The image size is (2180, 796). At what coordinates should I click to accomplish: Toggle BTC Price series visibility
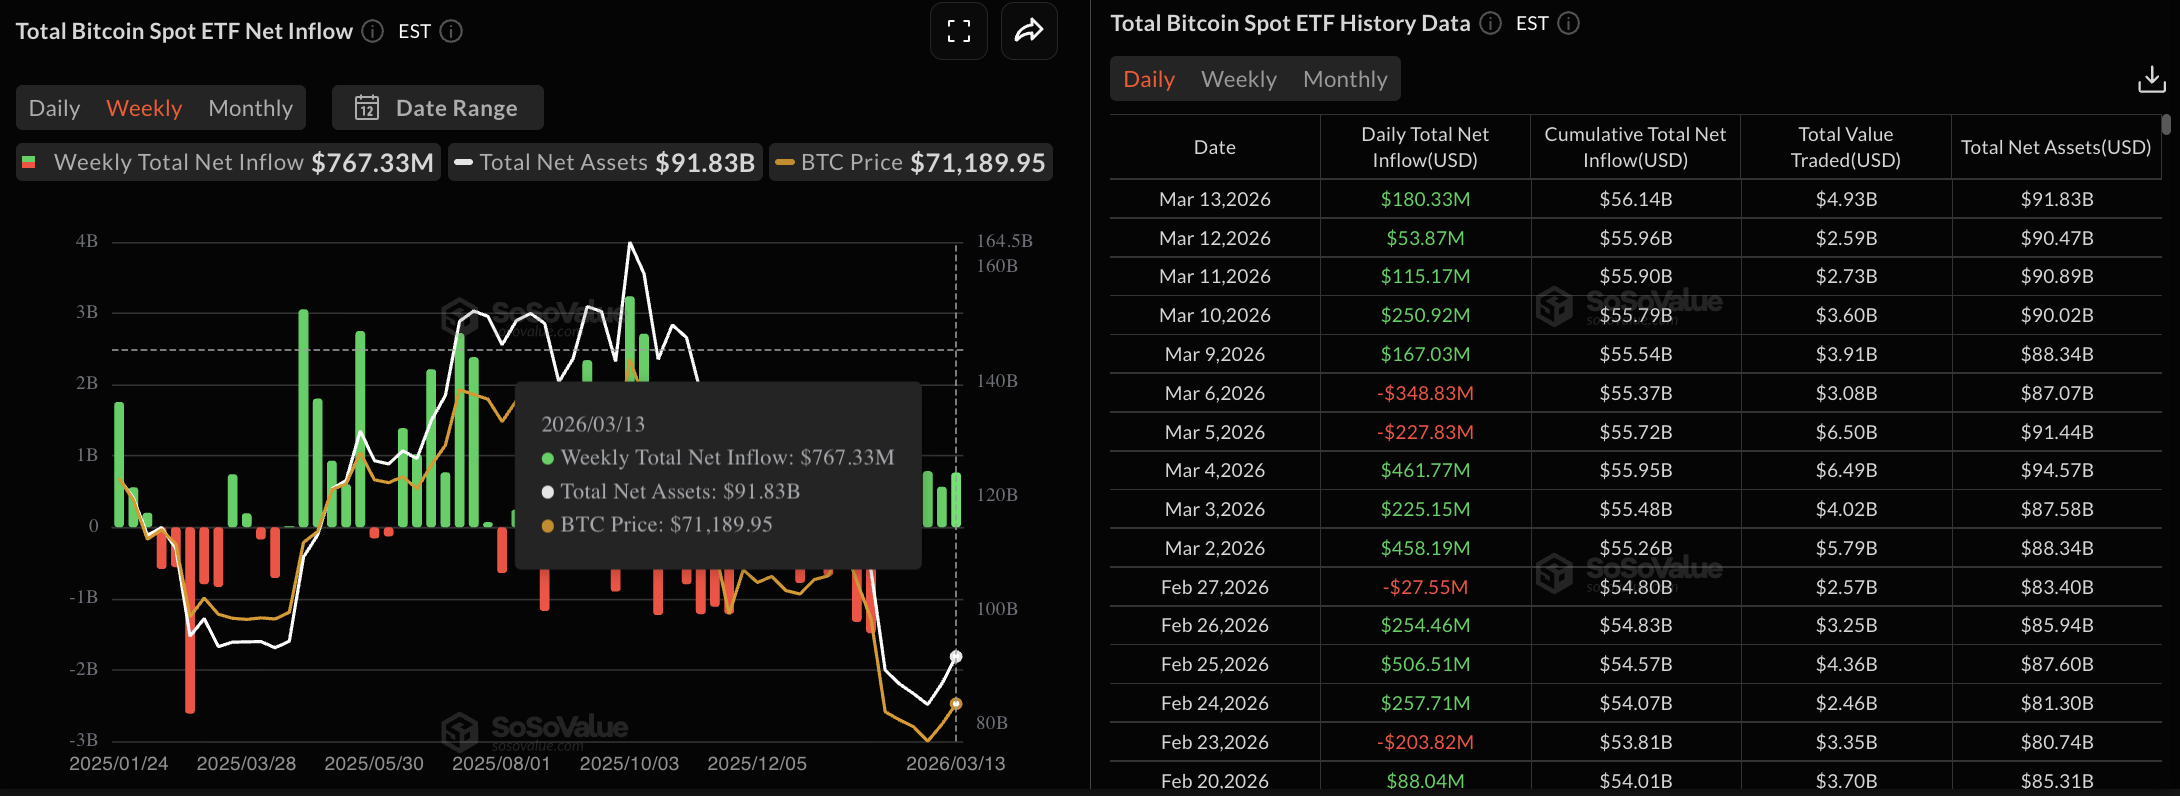coord(911,162)
